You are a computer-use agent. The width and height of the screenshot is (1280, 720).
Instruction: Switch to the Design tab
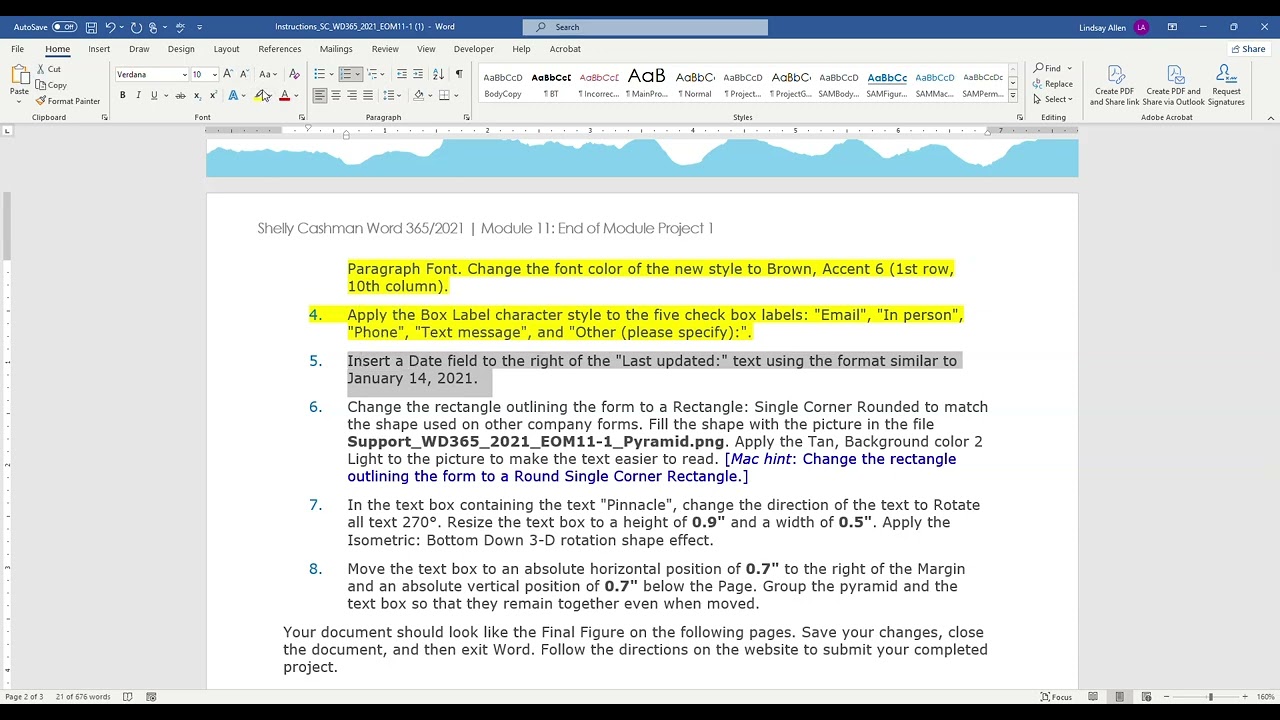pyautogui.click(x=181, y=49)
